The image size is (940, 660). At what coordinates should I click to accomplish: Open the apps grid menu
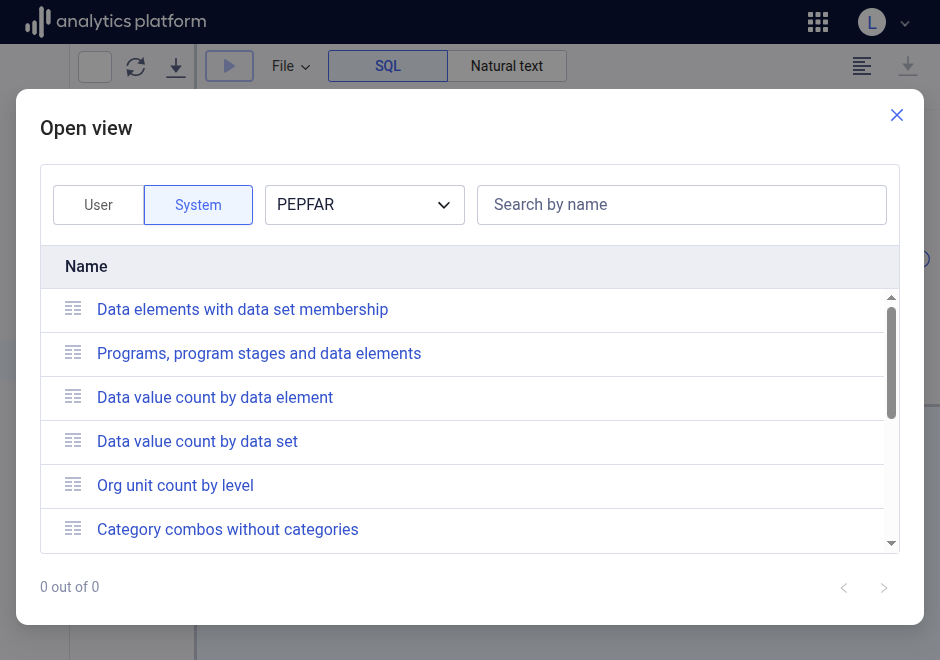coord(818,22)
